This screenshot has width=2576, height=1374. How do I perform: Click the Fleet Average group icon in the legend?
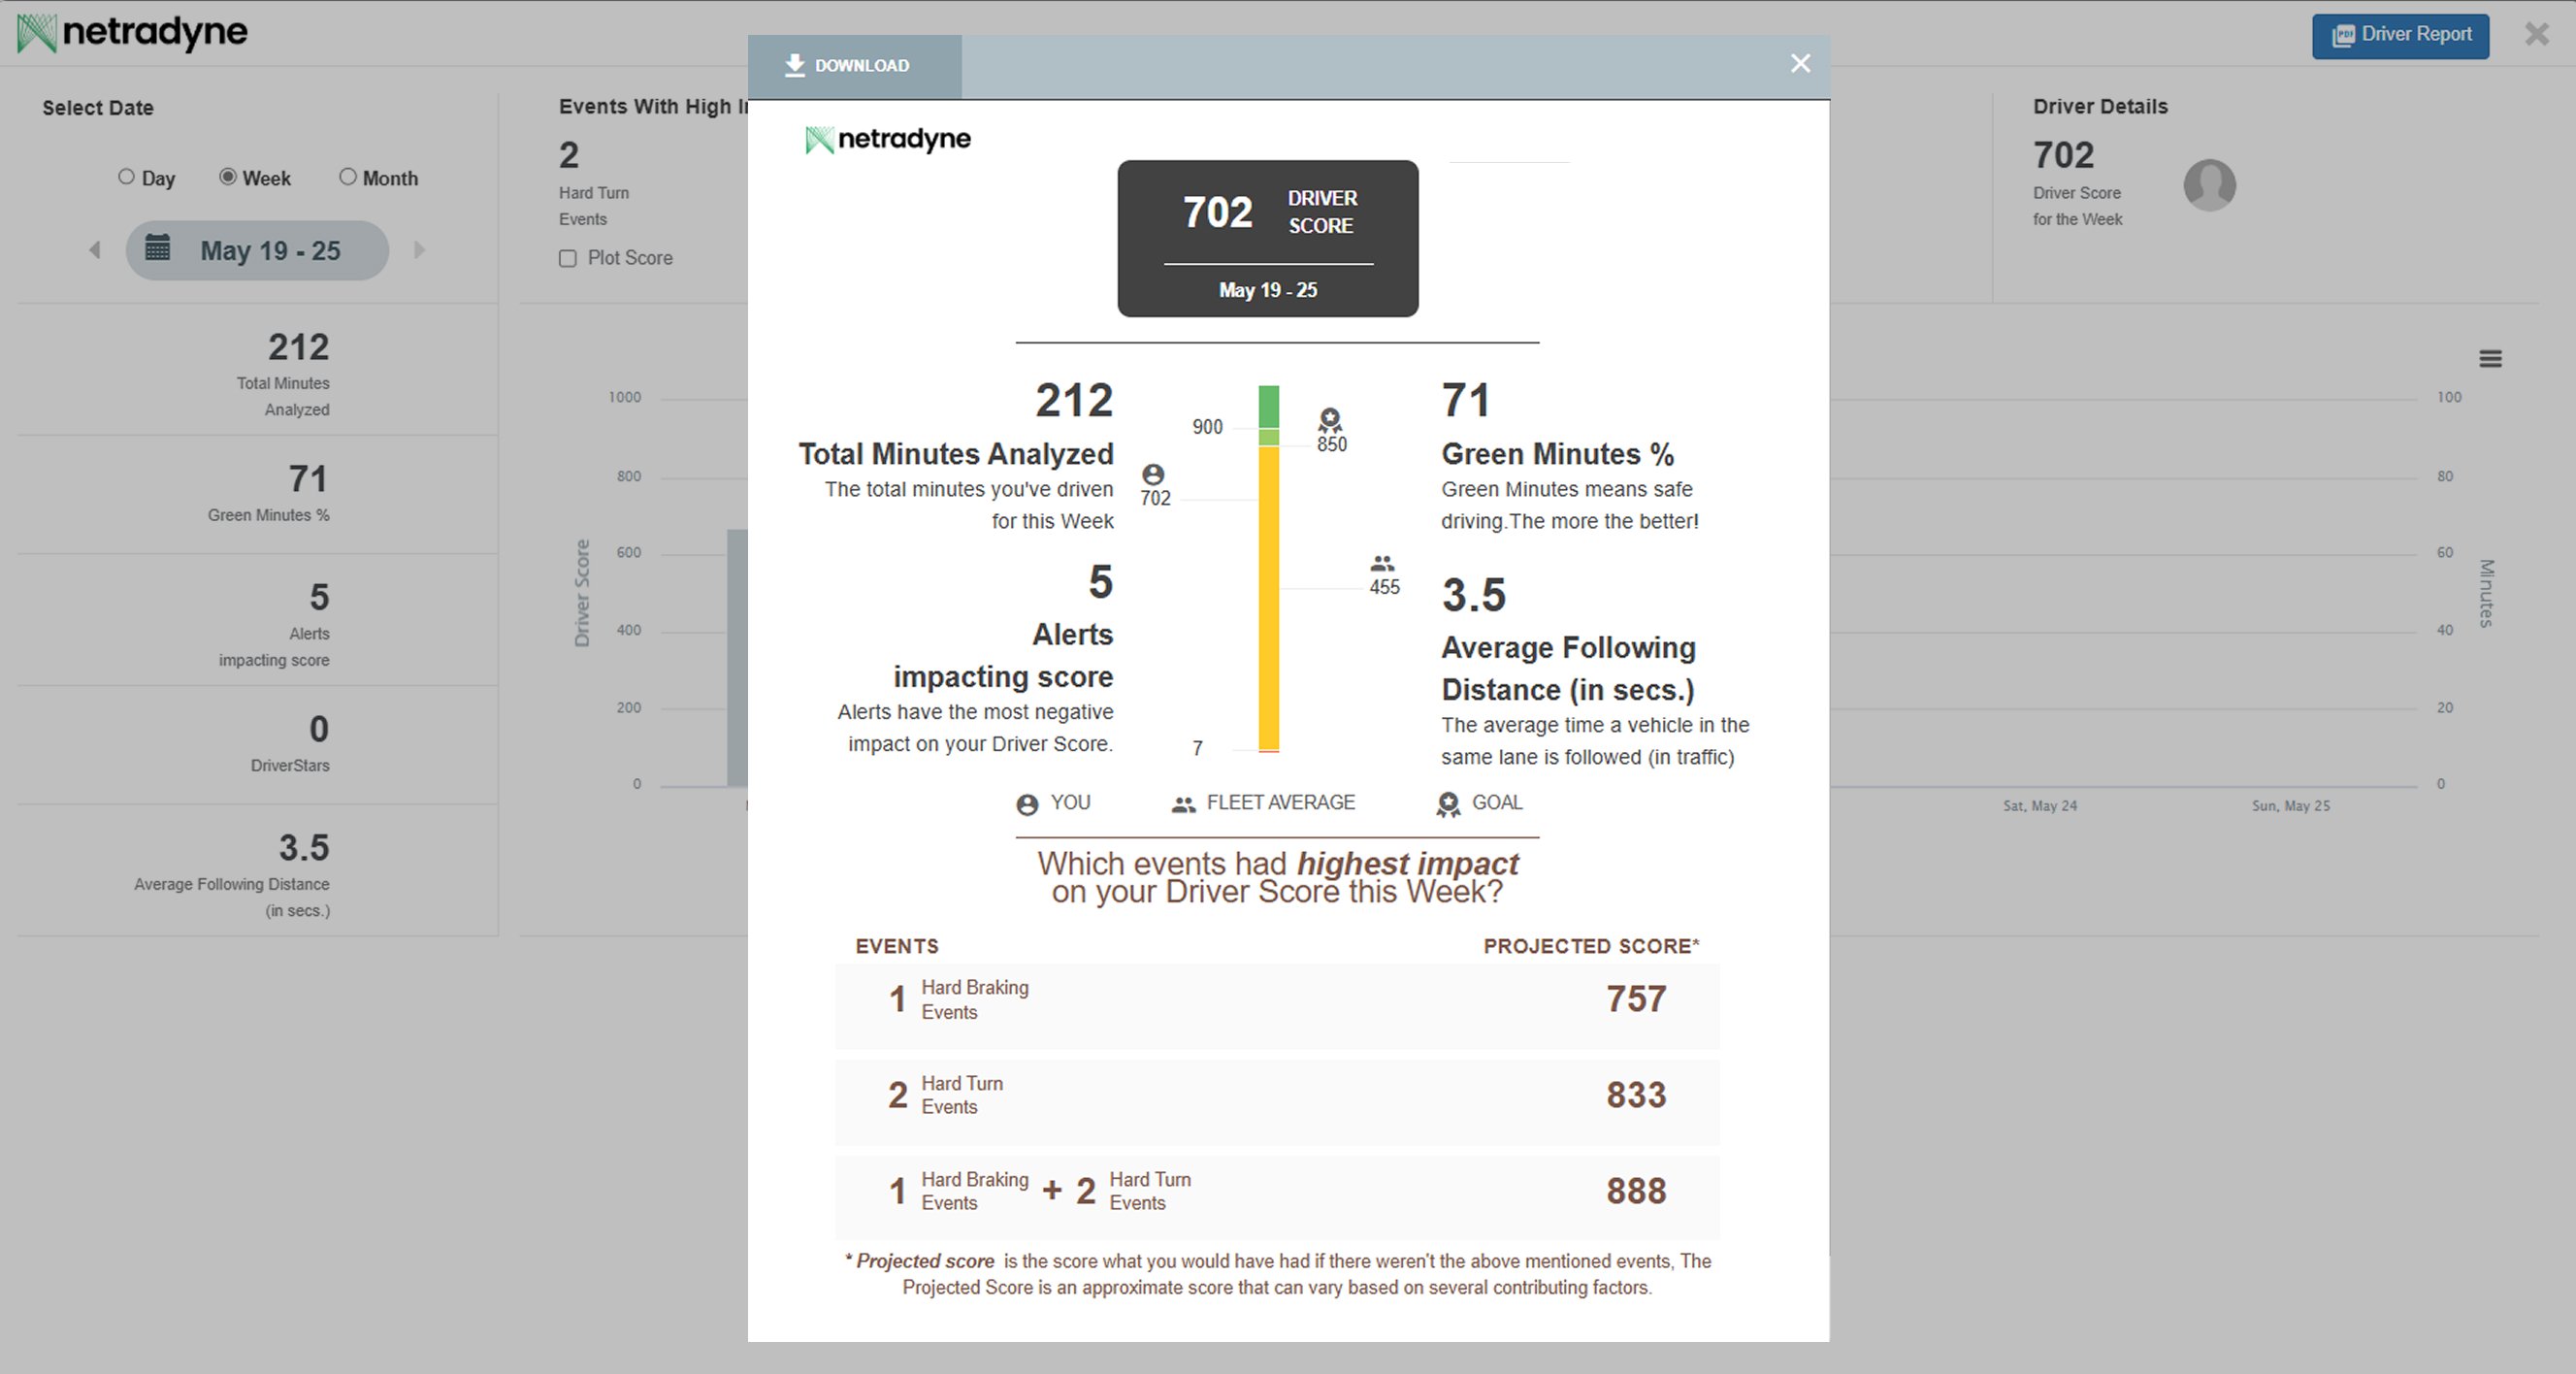click(1183, 805)
